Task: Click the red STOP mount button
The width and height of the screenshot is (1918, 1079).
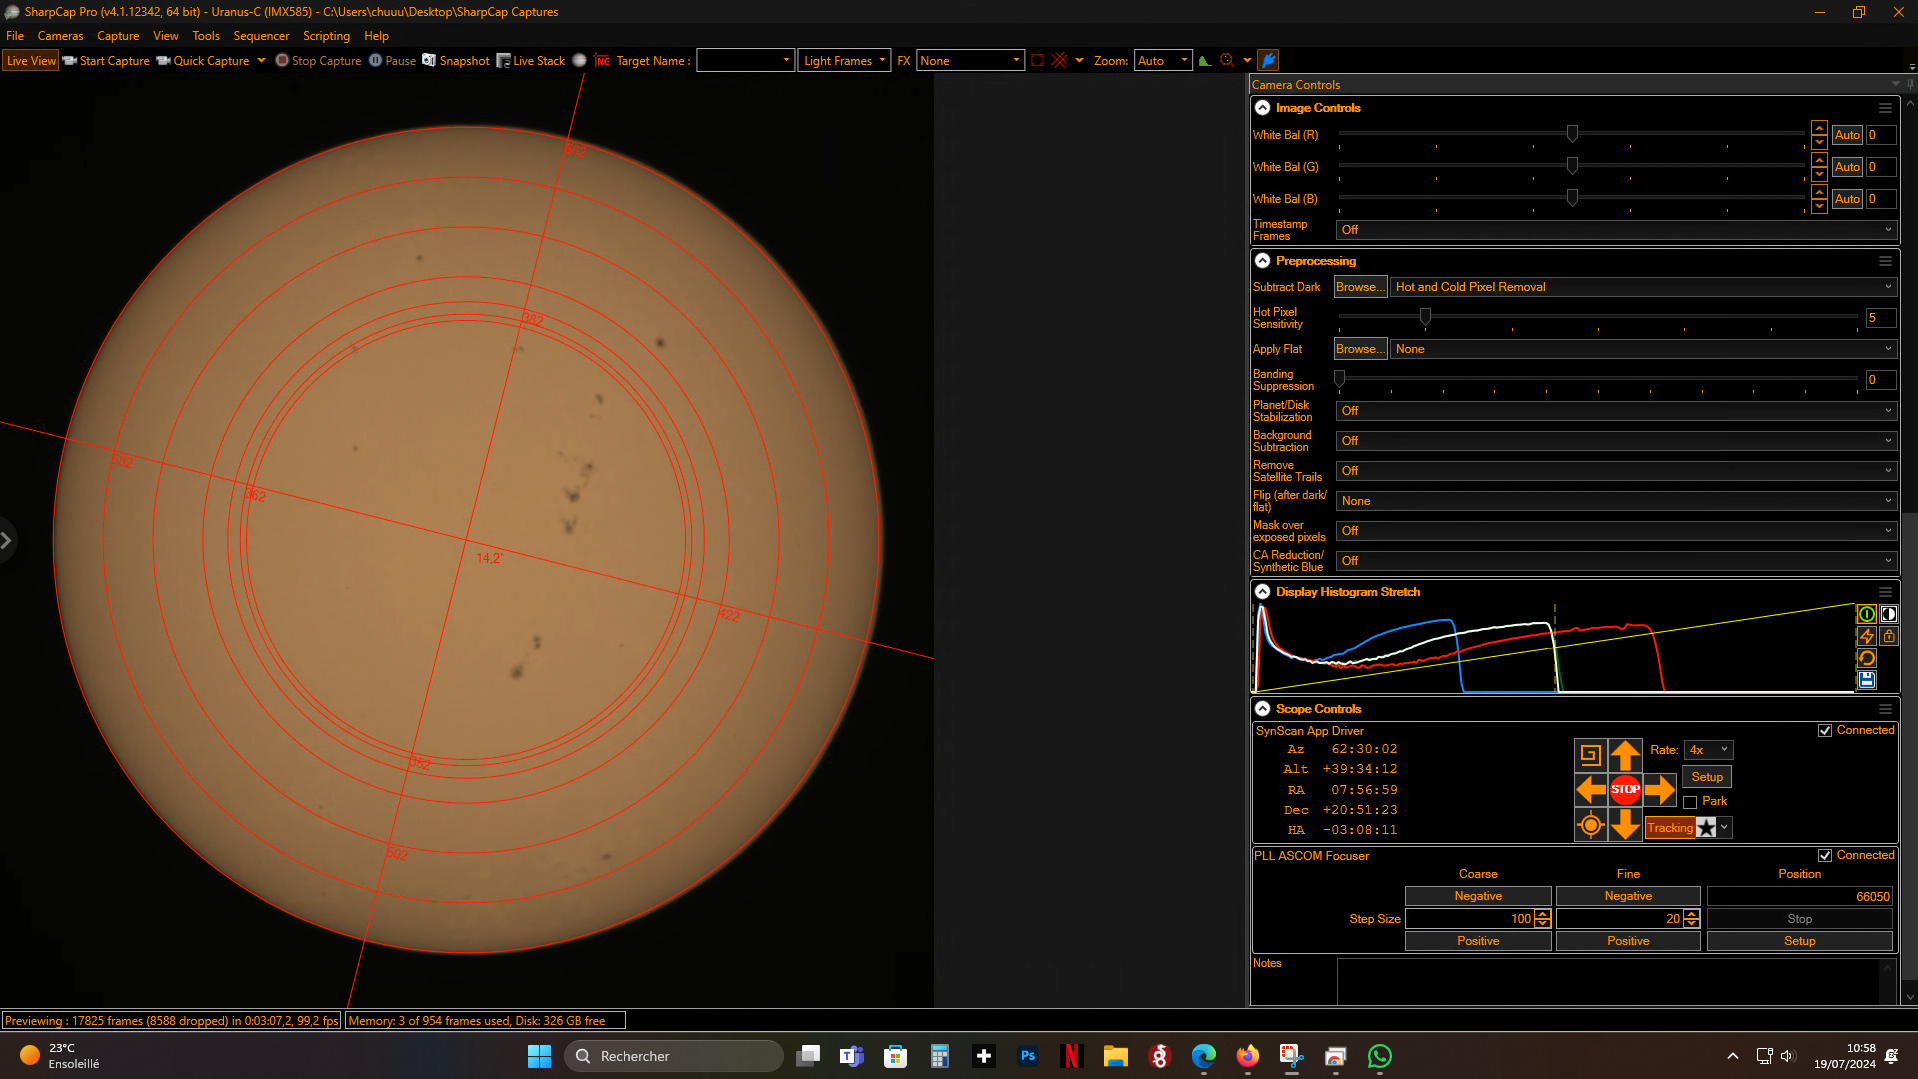Action: (x=1625, y=789)
